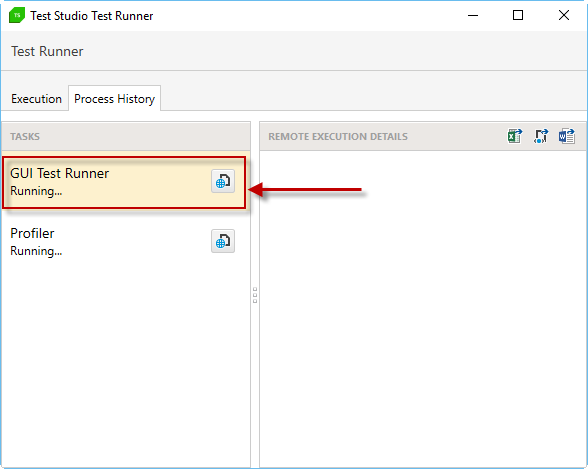Close the Test Studio Test Runner window
Screen dimensions: 588x469
[x=564, y=15]
